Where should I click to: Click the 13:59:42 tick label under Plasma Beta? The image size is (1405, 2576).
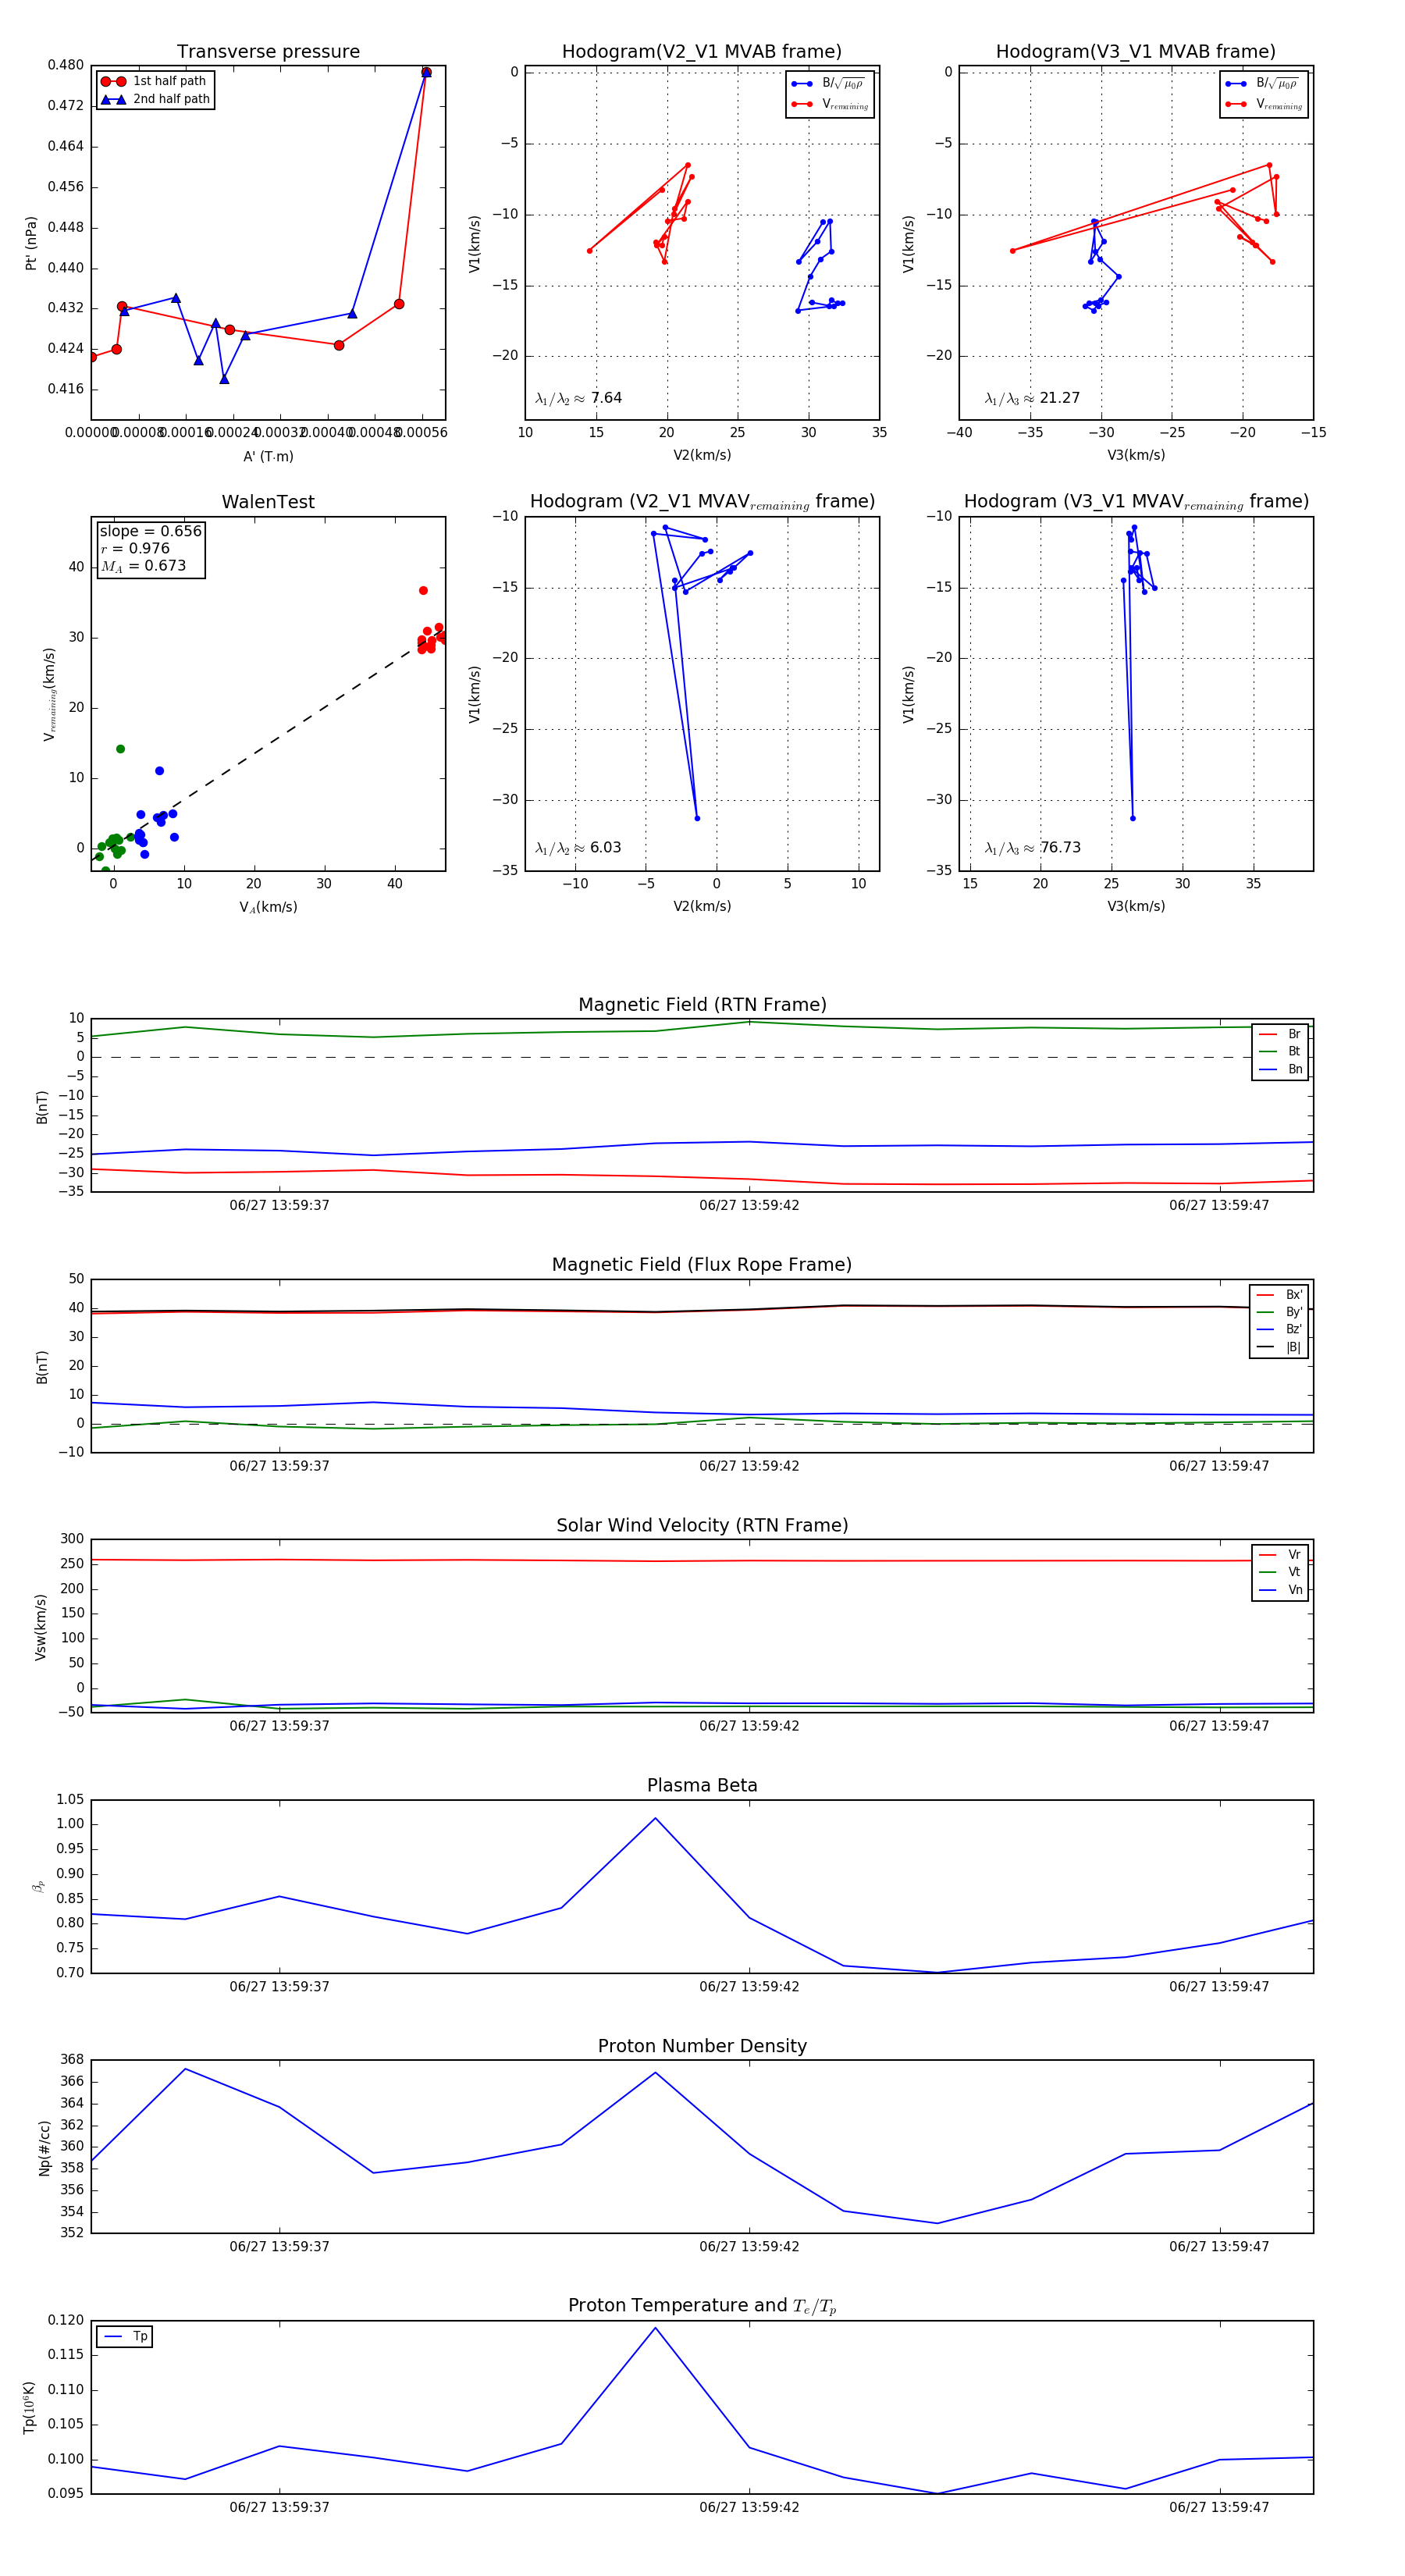click(749, 1986)
